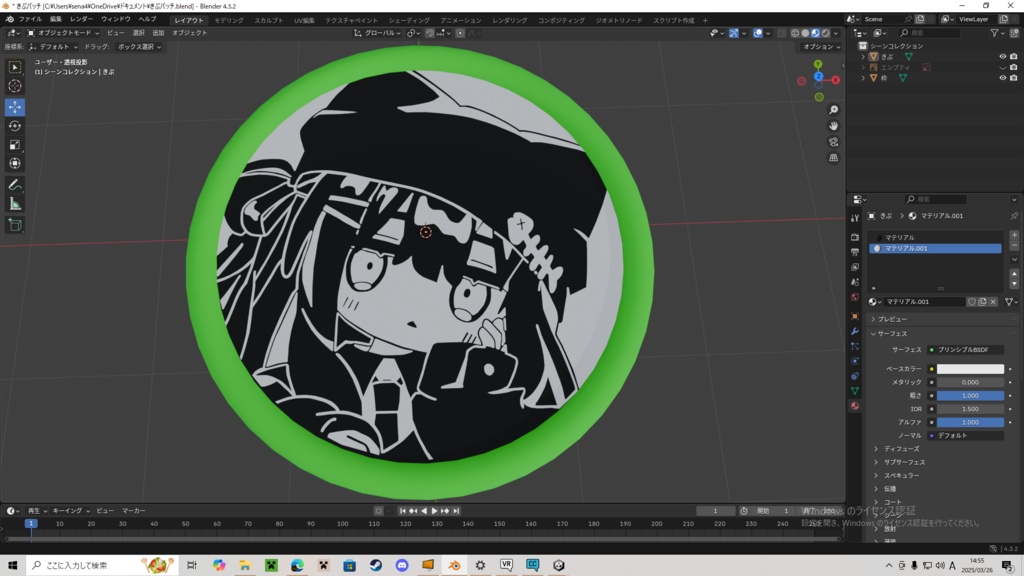Open the ウィンドウ menu
Image resolution: width=1024 pixels, height=576 pixels.
pyautogui.click(x=116, y=20)
